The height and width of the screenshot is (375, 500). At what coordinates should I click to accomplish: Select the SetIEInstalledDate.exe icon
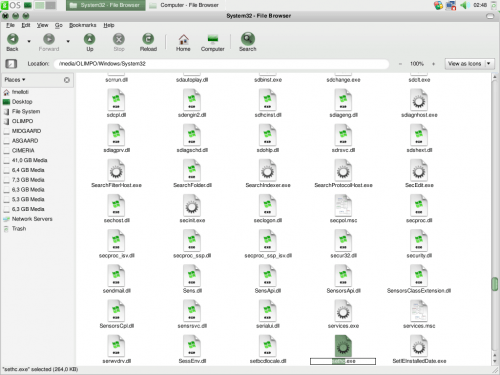[x=419, y=346]
